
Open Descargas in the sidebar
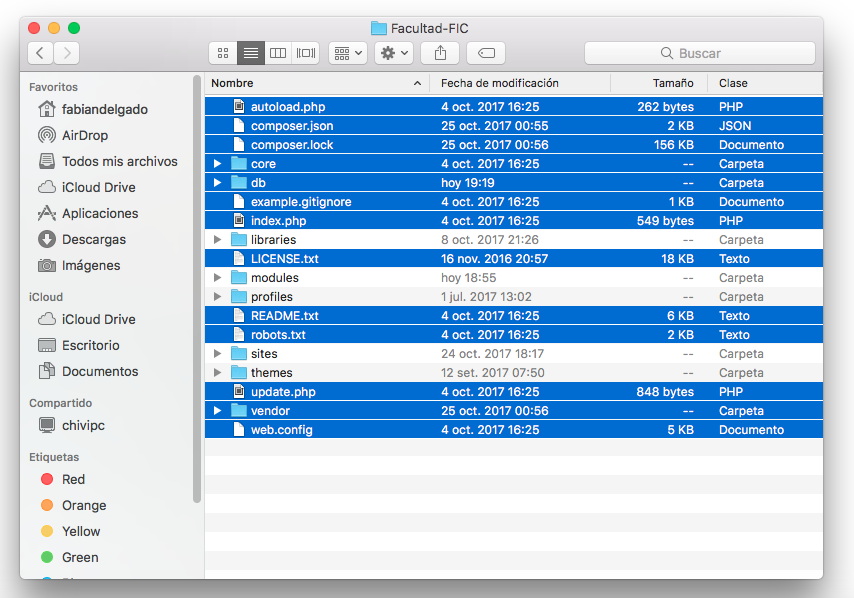tap(93, 239)
